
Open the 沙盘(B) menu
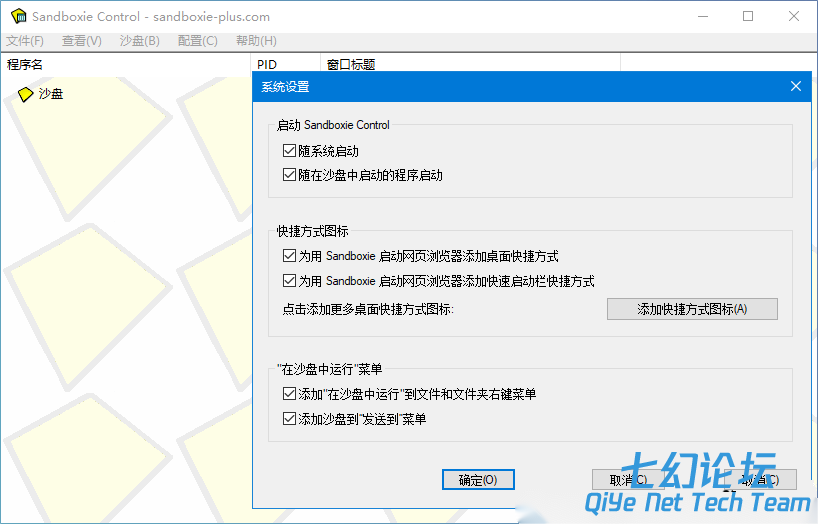139,41
